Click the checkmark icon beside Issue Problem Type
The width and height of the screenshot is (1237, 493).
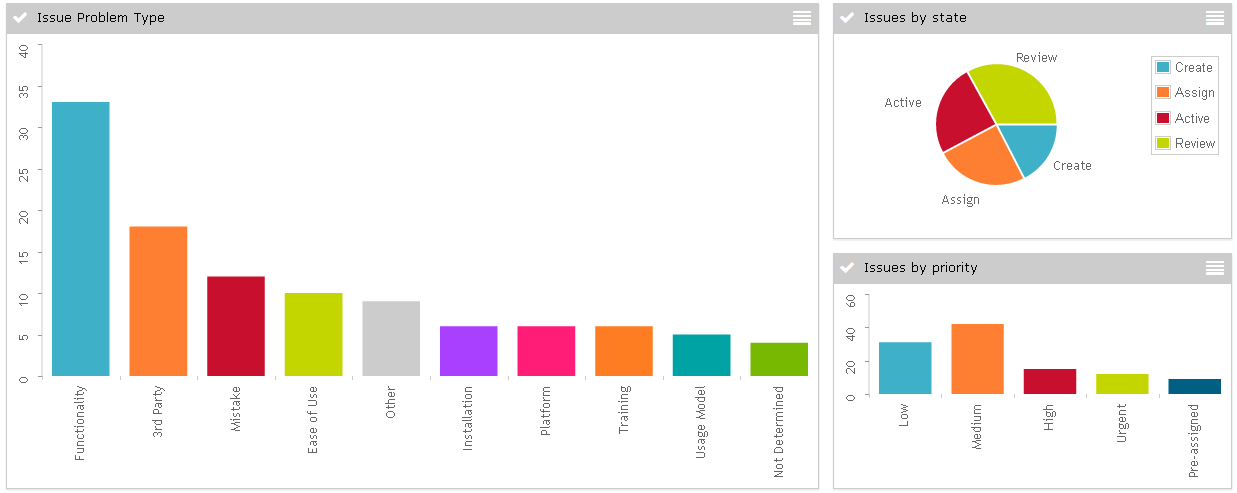20,18
